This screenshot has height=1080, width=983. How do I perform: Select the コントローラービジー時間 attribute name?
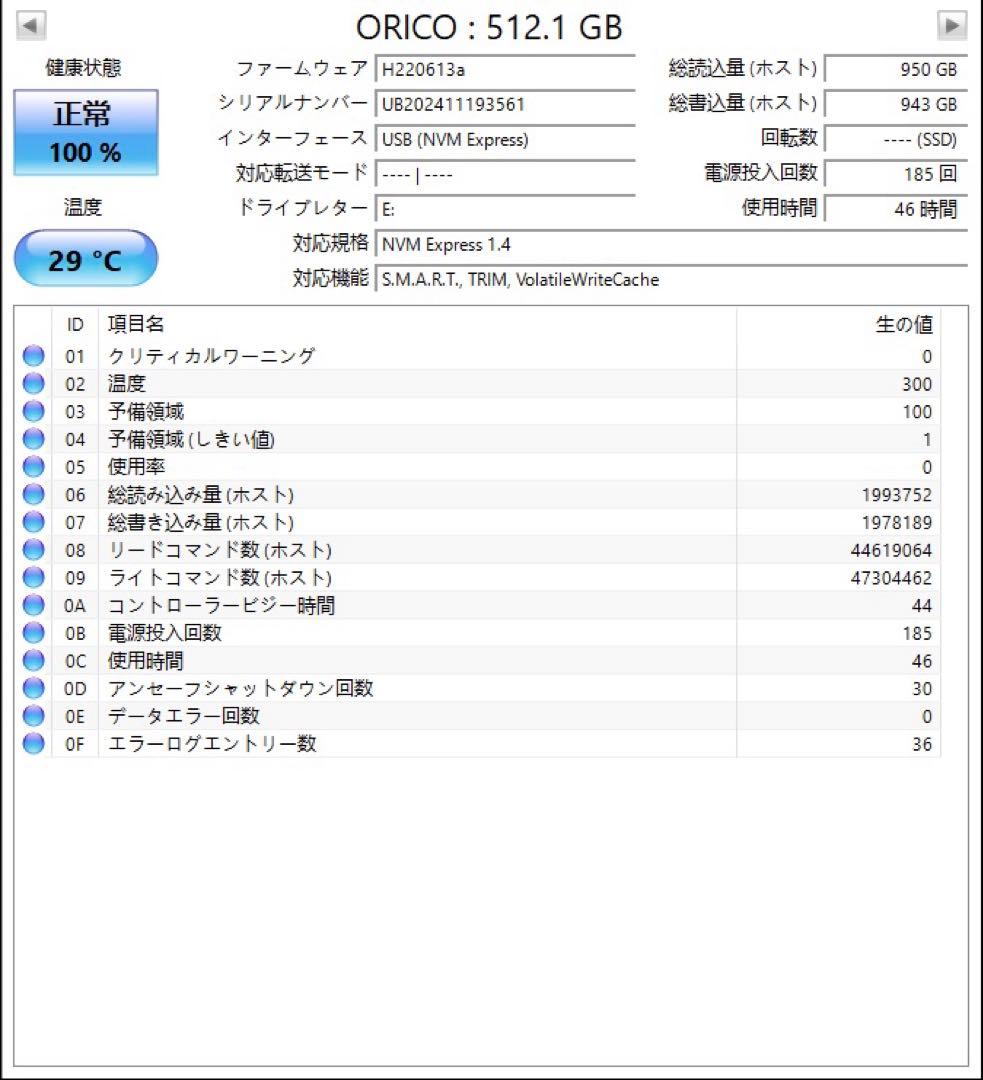pos(221,605)
